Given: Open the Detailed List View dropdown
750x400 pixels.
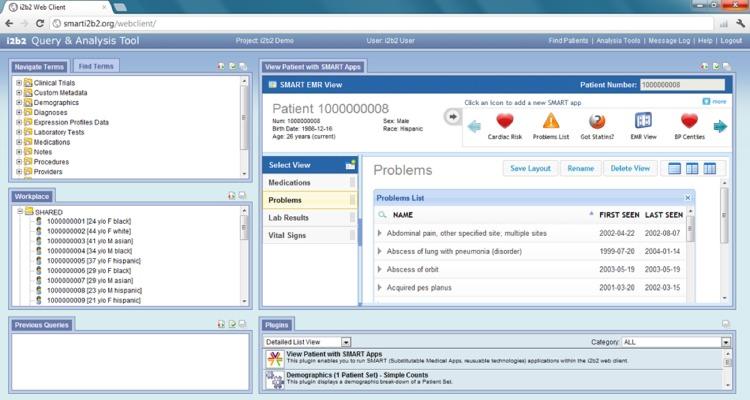Looking at the screenshot, I should (345, 342).
